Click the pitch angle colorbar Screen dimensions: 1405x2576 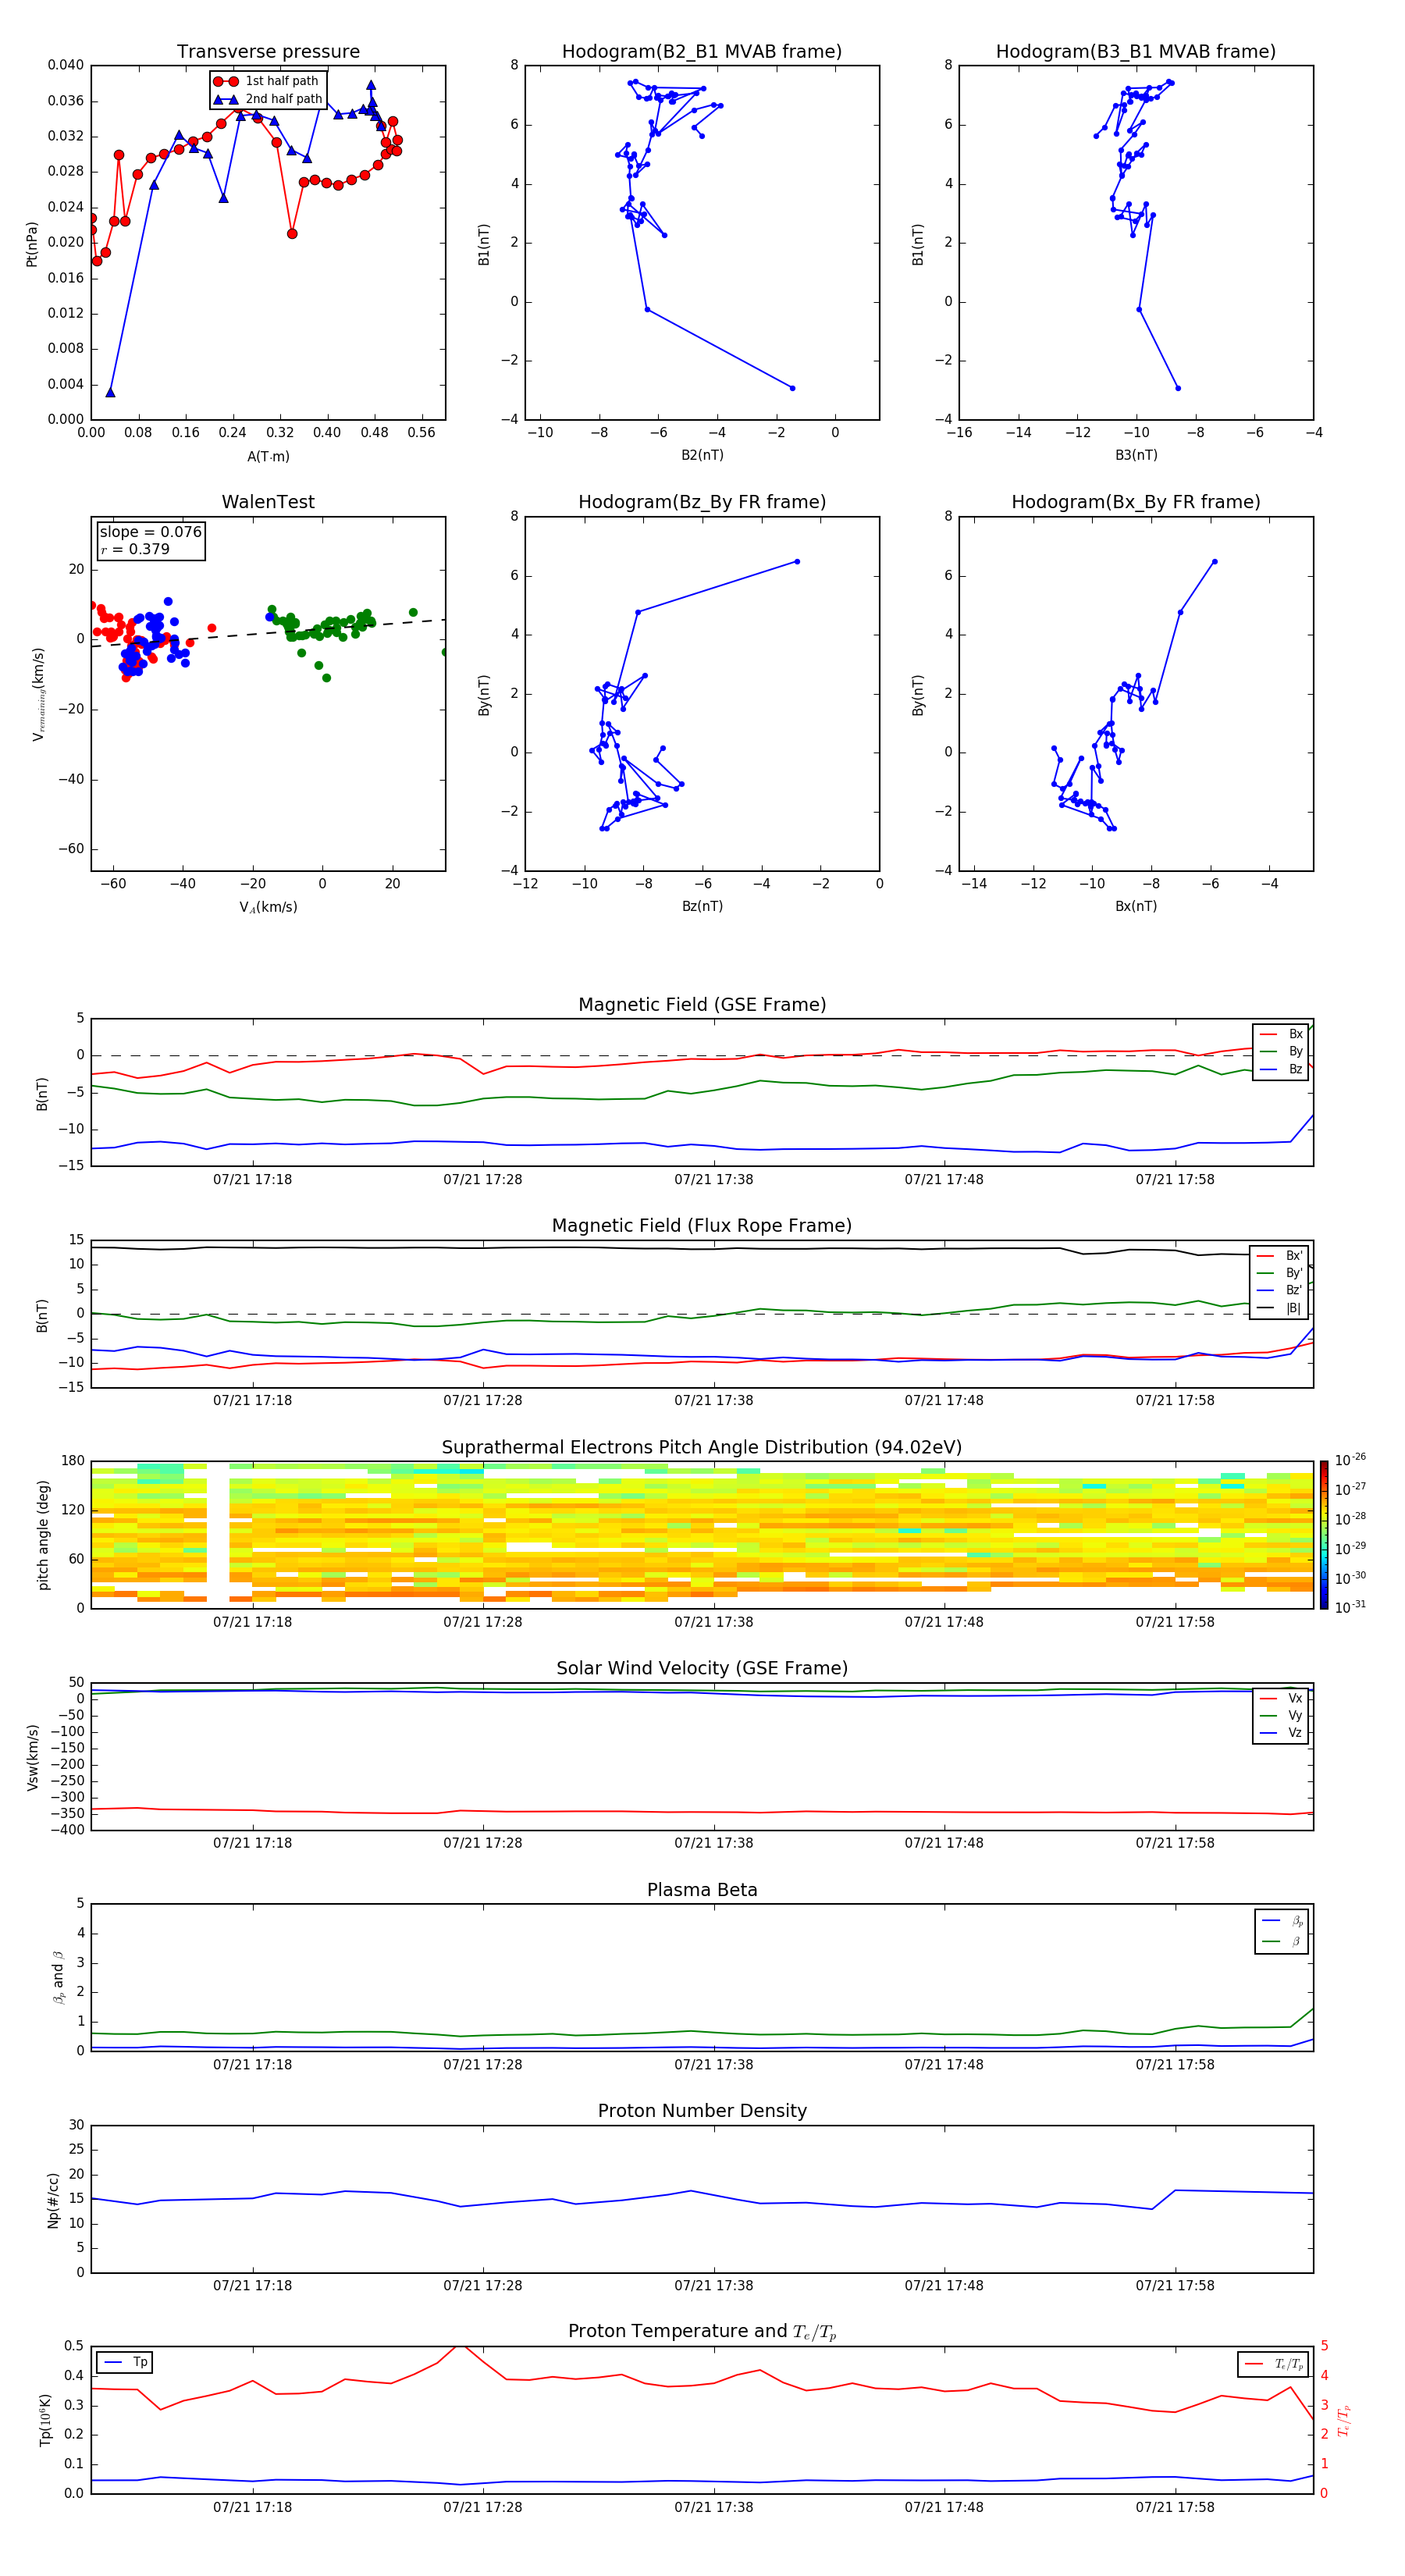point(1324,1535)
